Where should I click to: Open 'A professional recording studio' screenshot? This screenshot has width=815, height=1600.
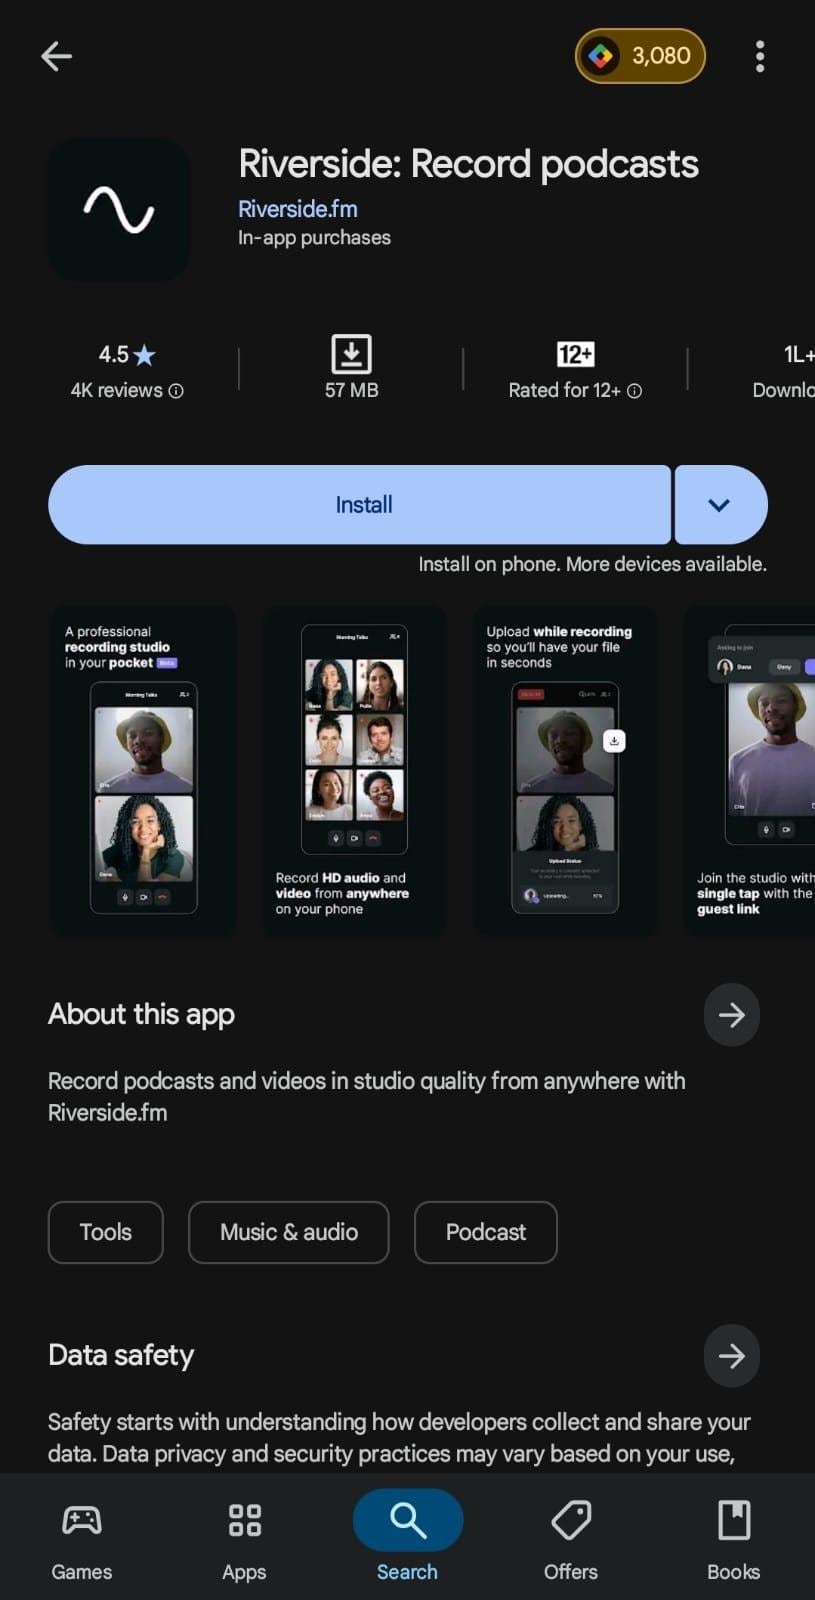[143, 770]
